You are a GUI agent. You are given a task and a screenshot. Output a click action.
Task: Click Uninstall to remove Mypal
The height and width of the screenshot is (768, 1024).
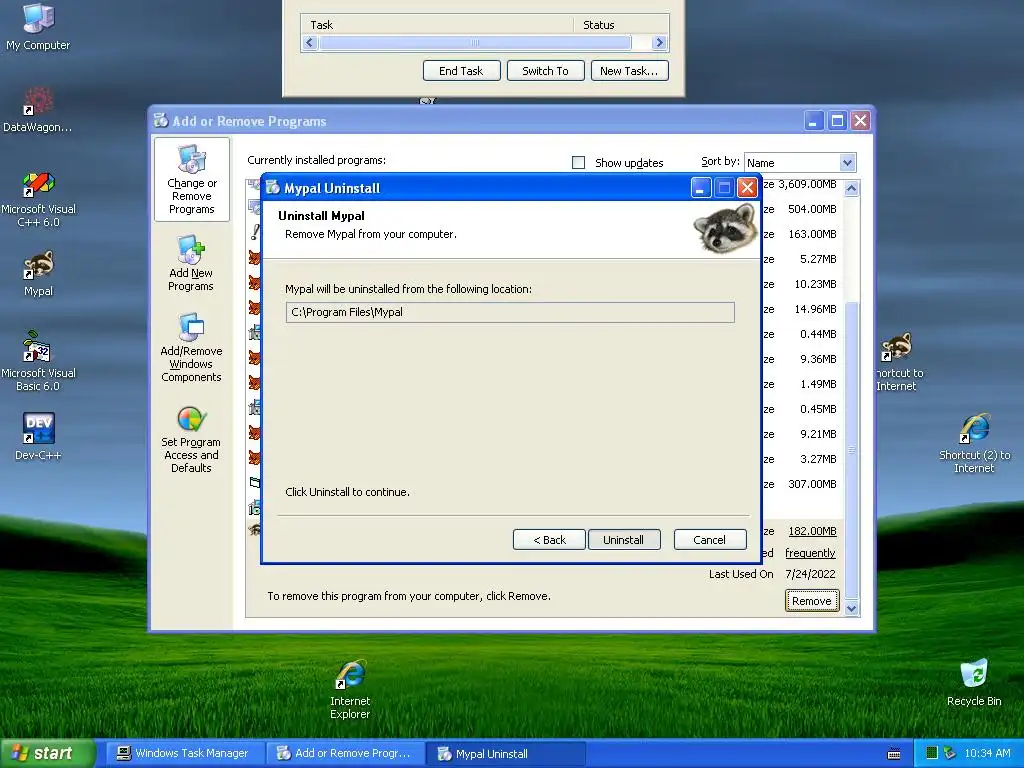click(624, 539)
